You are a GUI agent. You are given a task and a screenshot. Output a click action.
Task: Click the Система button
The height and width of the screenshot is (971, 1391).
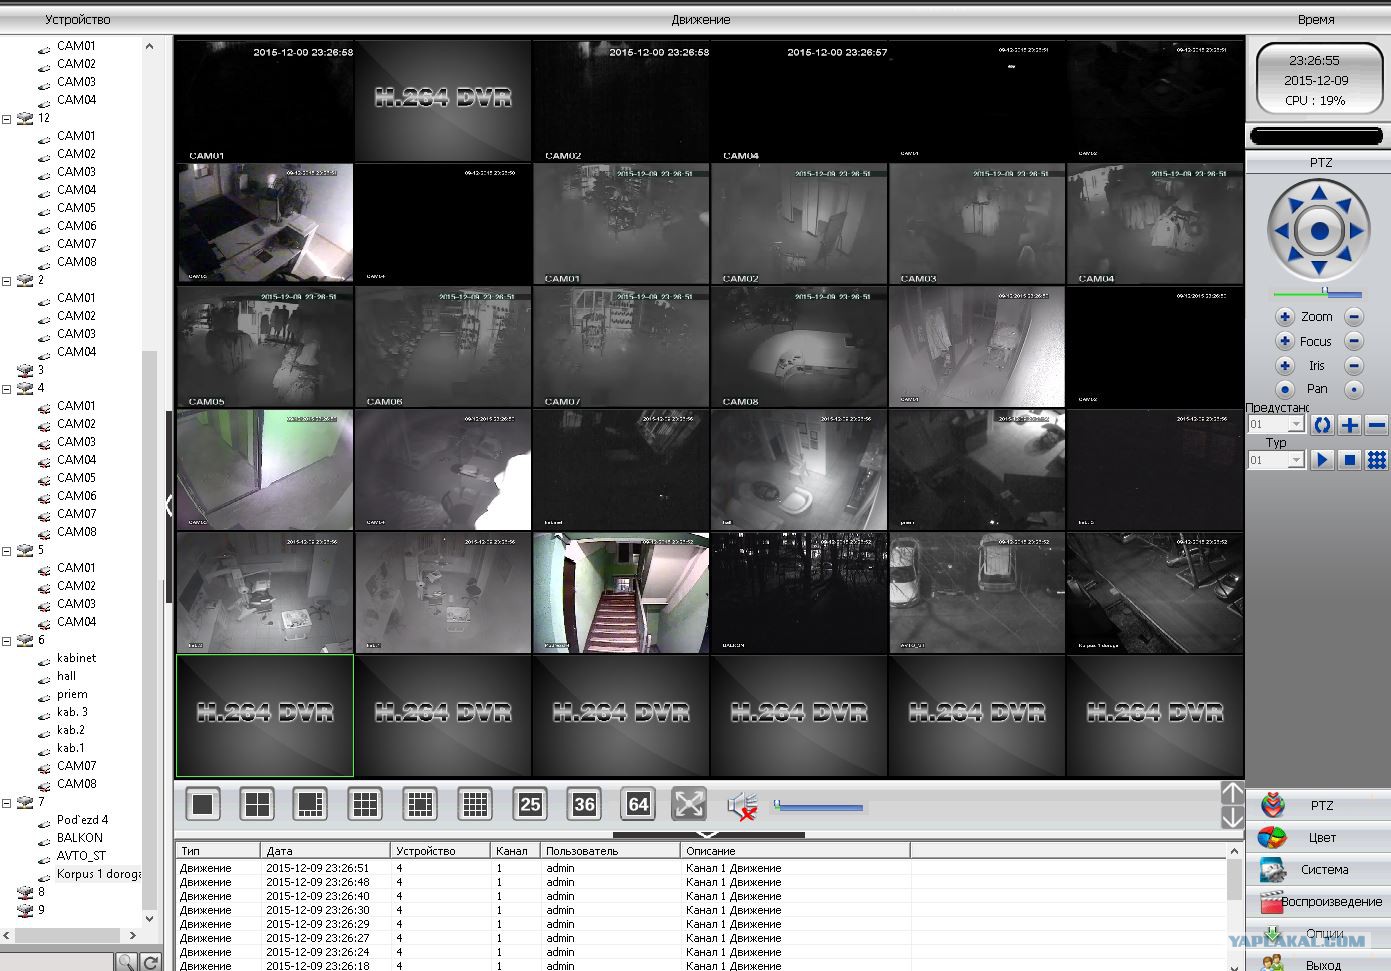point(1322,870)
